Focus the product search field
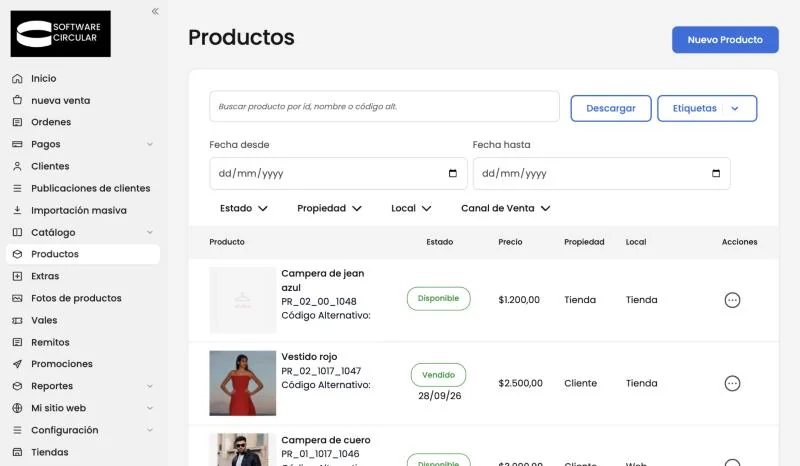The width and height of the screenshot is (800, 466). [x=384, y=106]
